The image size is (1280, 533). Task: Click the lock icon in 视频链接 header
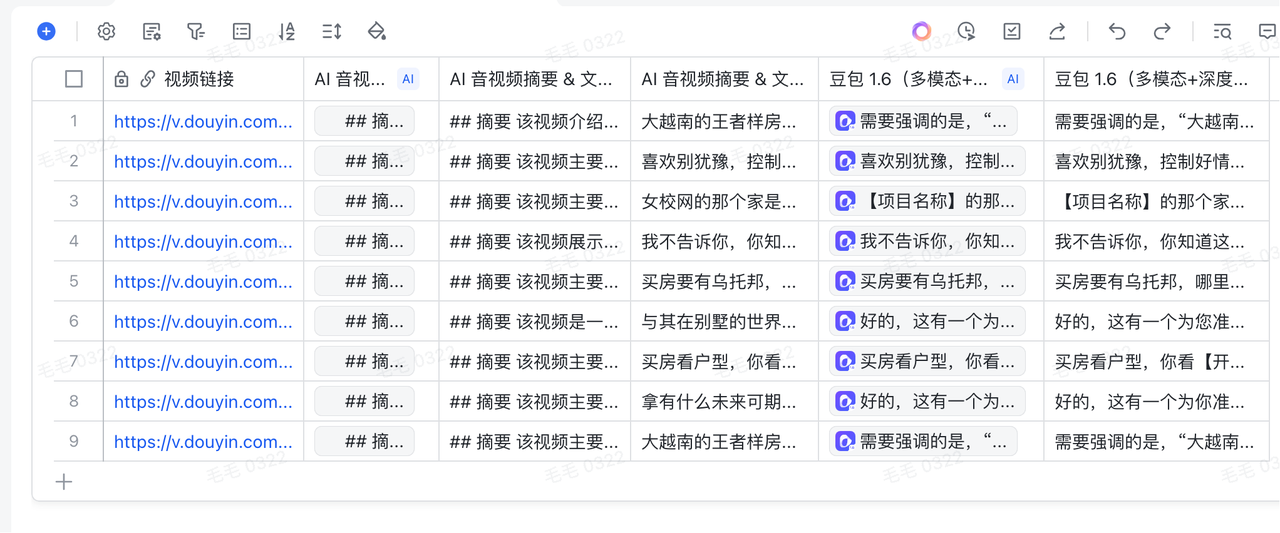(x=122, y=79)
